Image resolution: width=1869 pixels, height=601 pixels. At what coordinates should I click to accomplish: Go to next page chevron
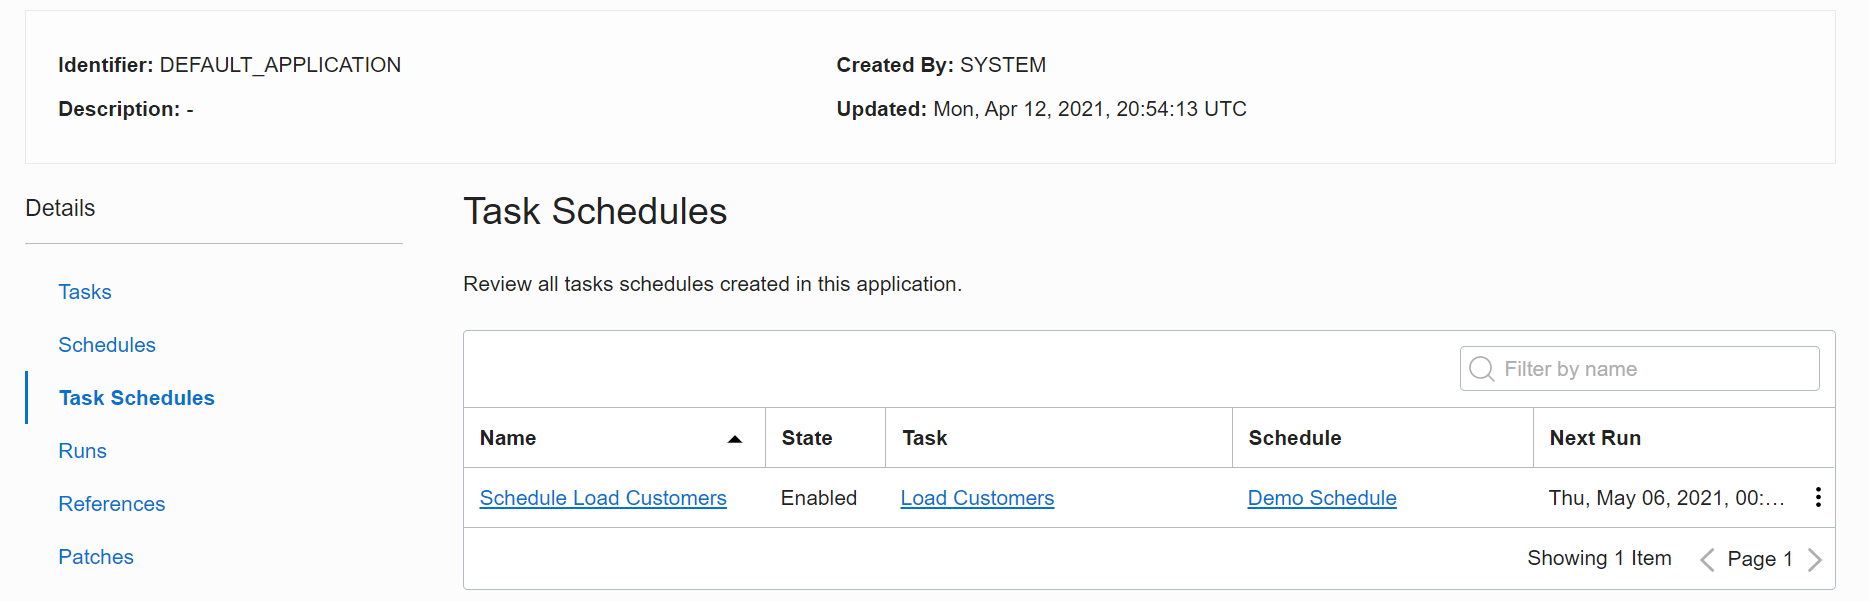tap(1815, 559)
